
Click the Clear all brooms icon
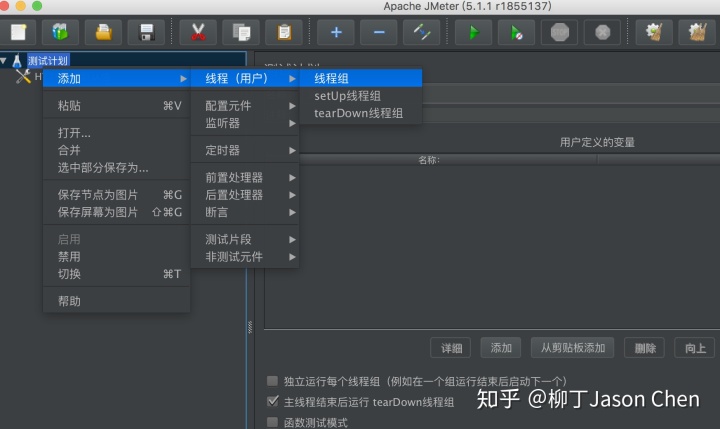(697, 32)
